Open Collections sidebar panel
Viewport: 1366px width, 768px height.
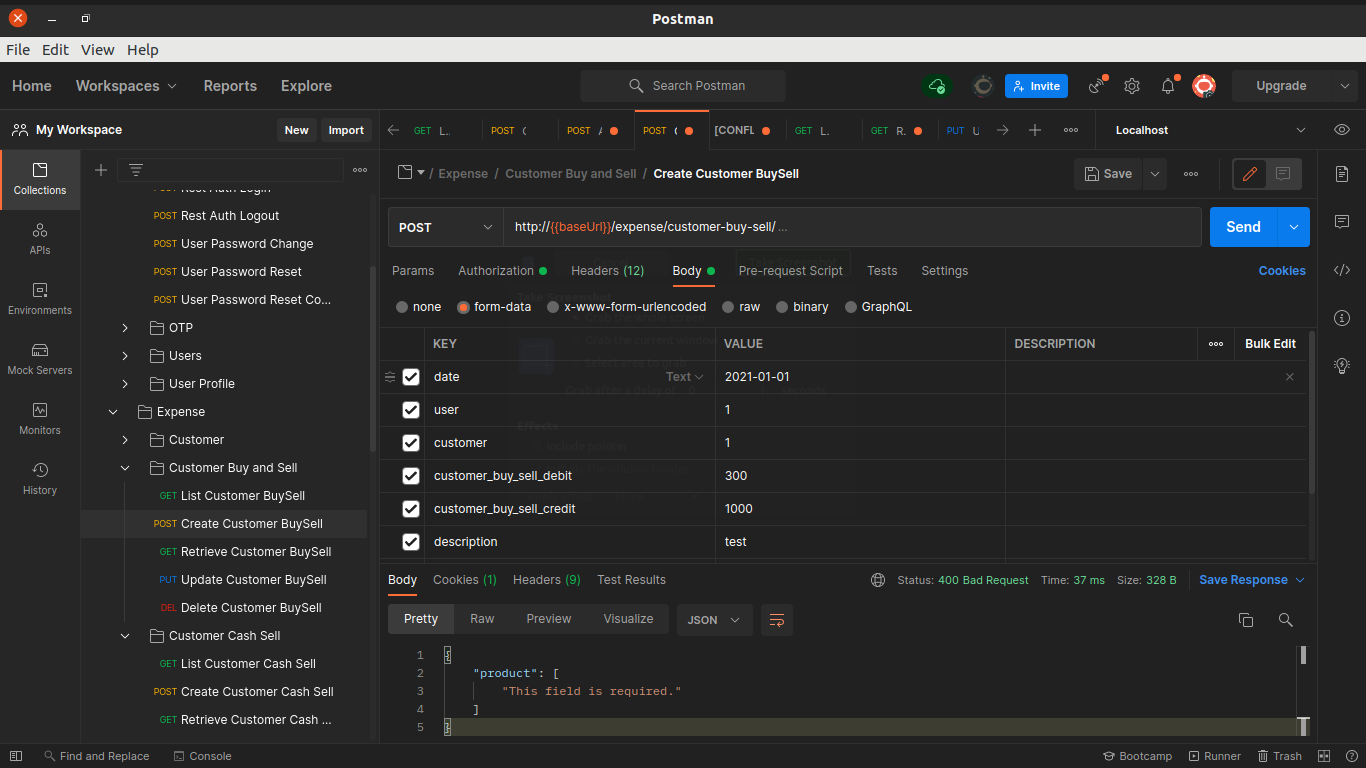40,179
